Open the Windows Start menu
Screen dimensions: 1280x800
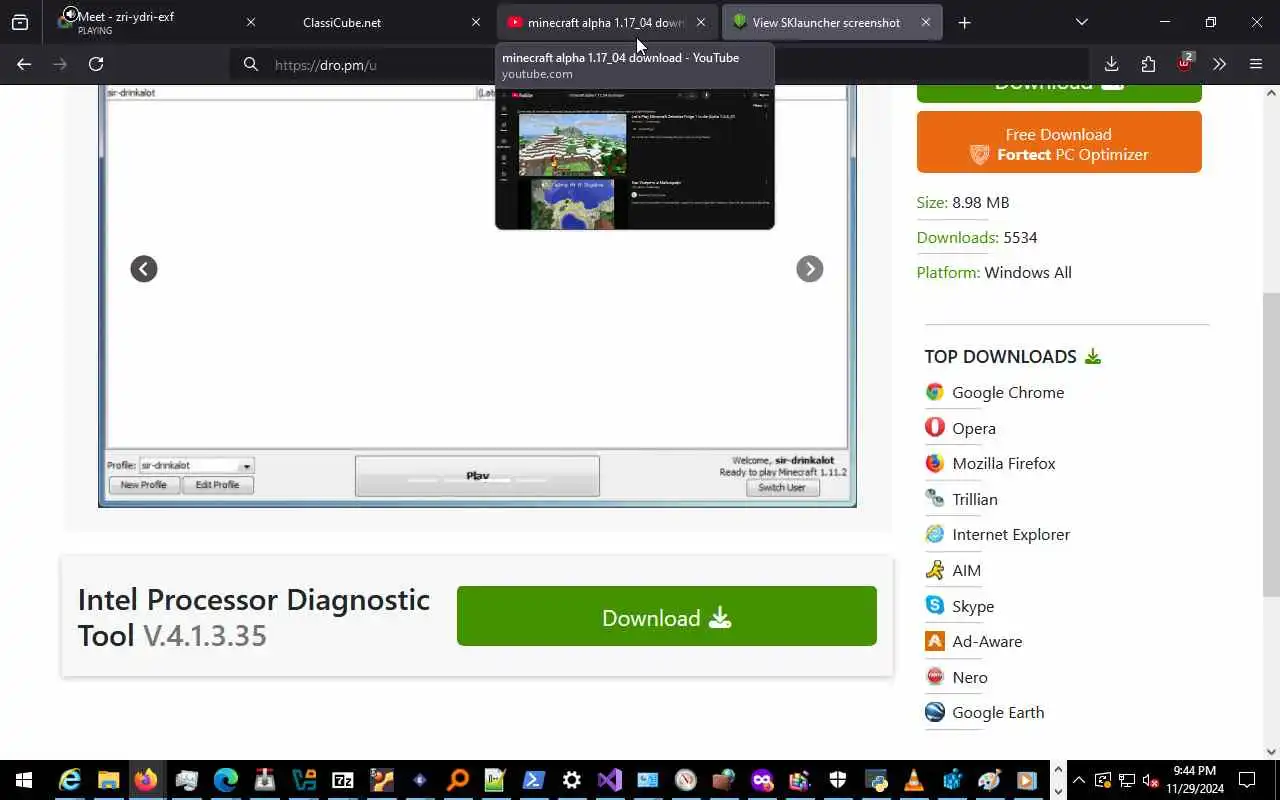[x=23, y=780]
